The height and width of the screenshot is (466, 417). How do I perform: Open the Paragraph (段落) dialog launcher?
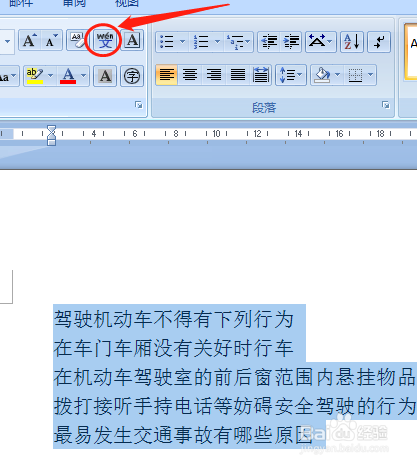pos(386,105)
